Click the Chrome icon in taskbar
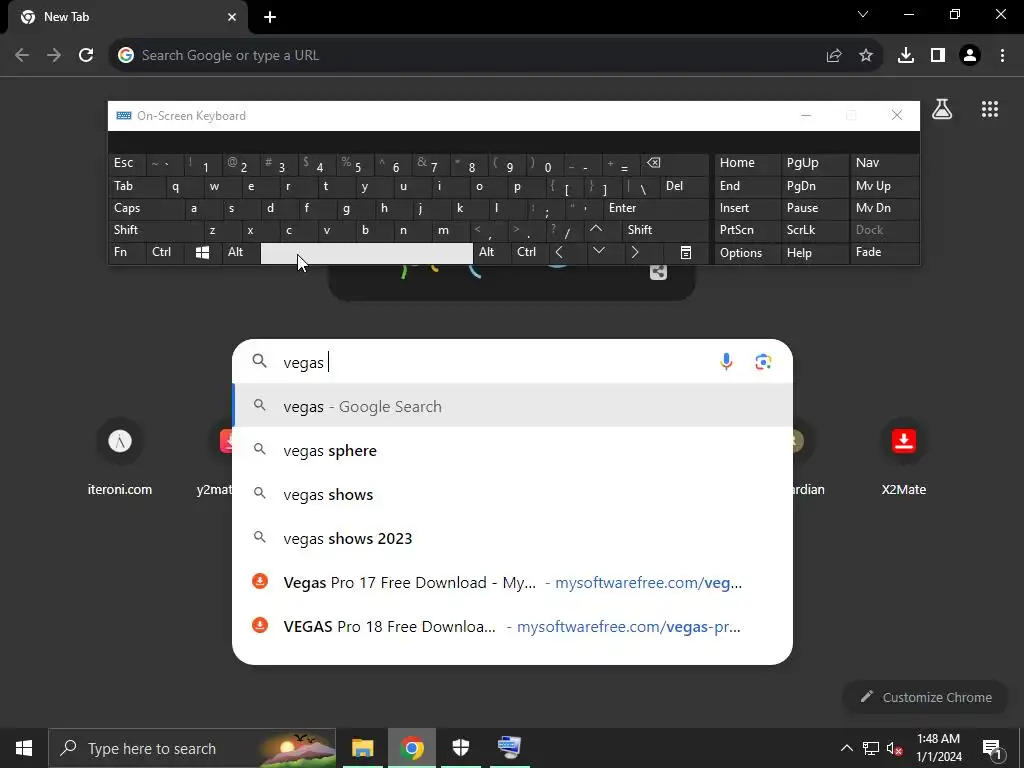The width and height of the screenshot is (1024, 768). tap(411, 748)
